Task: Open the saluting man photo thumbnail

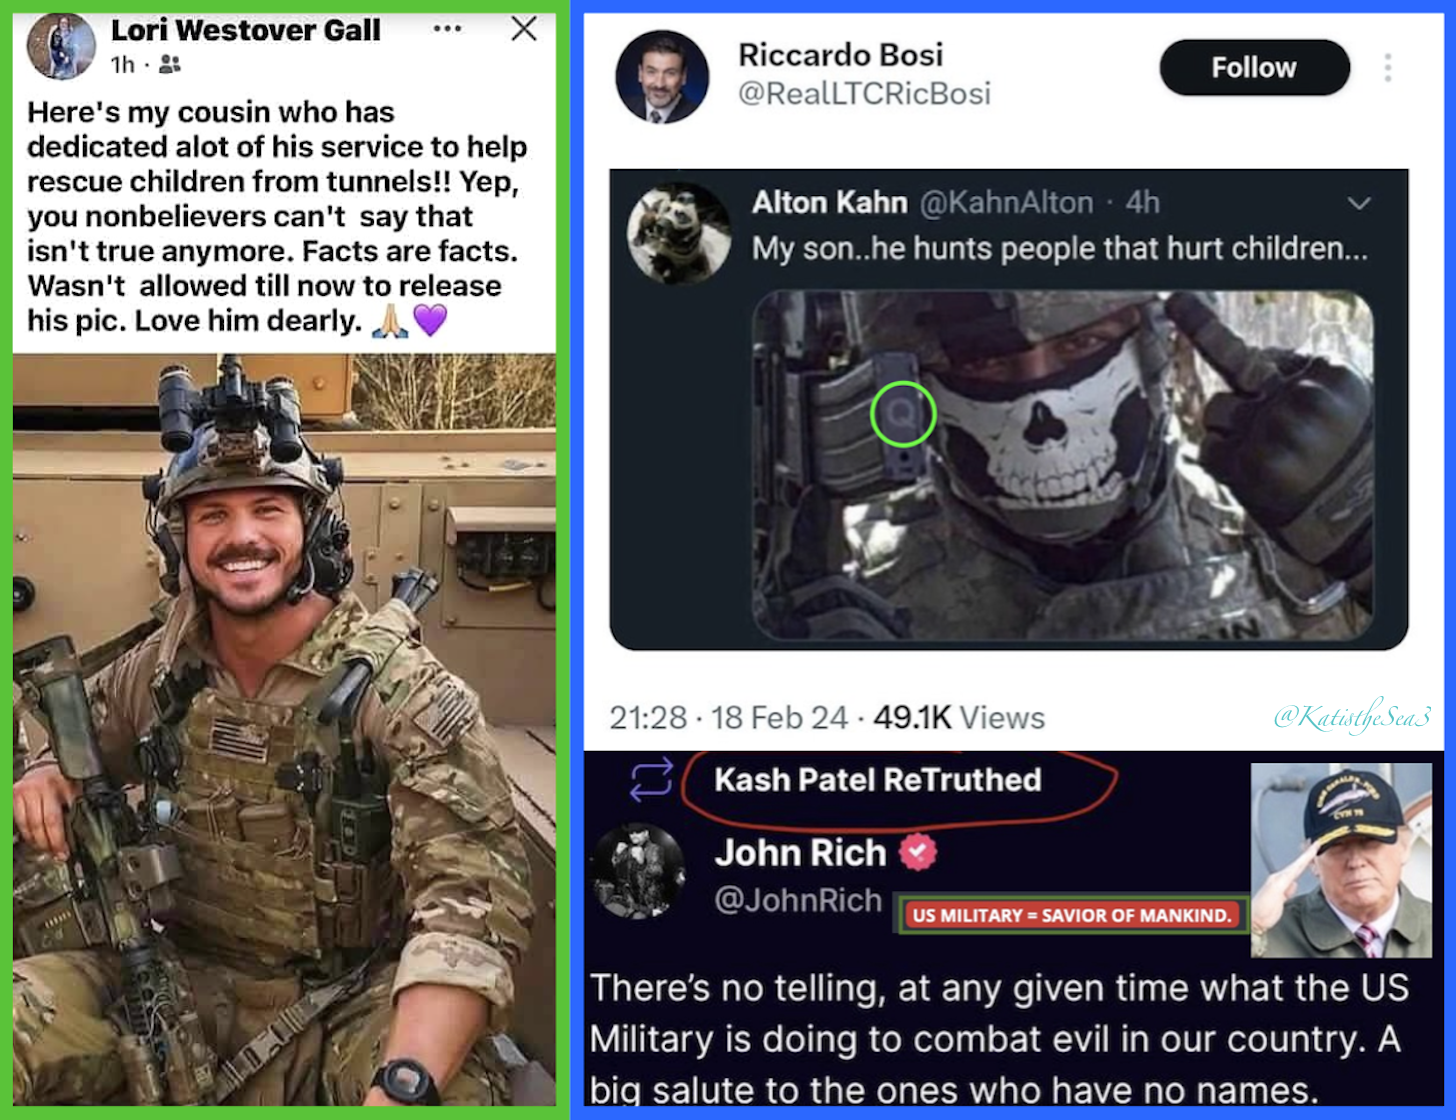Action: pos(1341,860)
